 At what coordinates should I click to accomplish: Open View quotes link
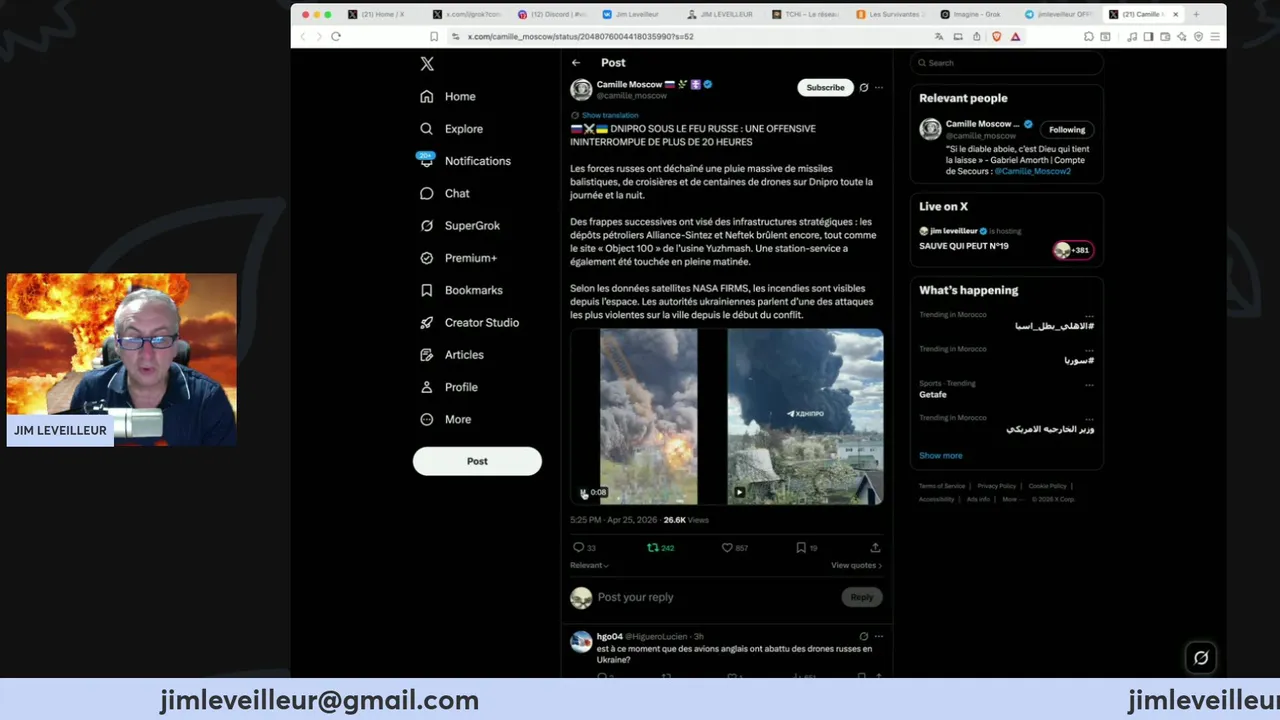(856, 566)
